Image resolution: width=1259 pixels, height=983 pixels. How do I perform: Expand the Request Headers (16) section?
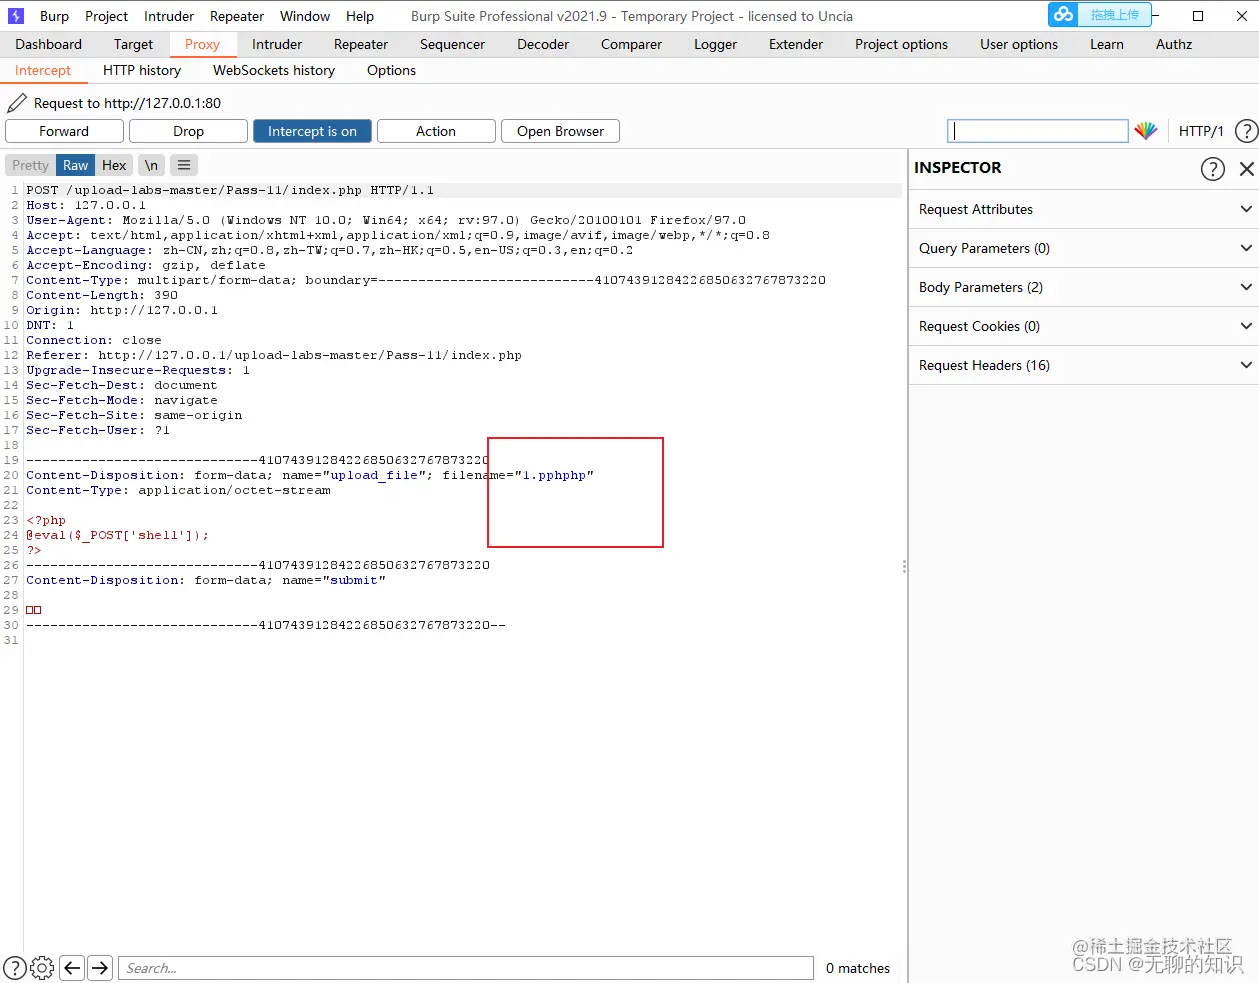click(1084, 365)
